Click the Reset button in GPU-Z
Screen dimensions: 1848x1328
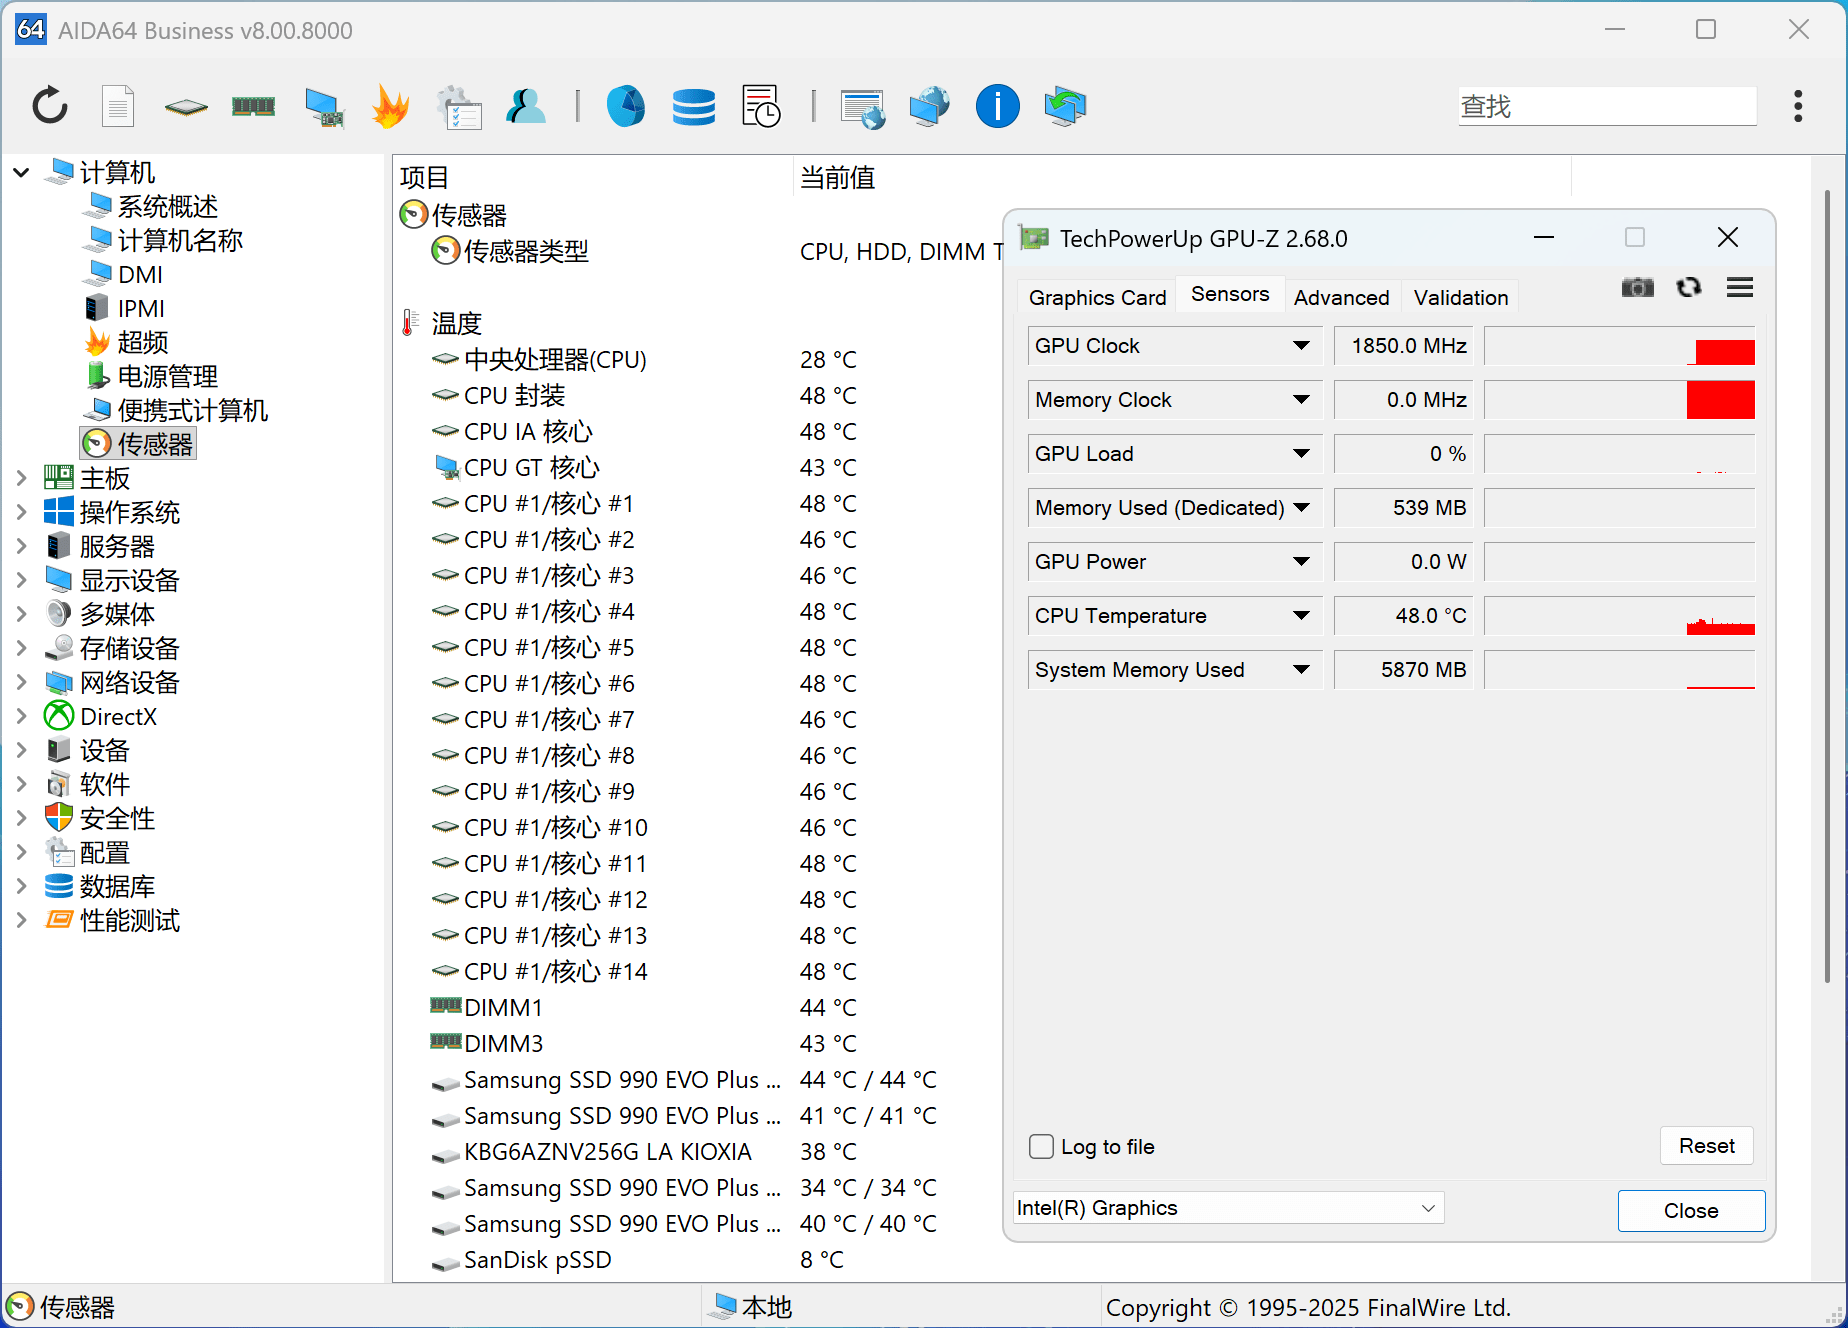1706,1146
